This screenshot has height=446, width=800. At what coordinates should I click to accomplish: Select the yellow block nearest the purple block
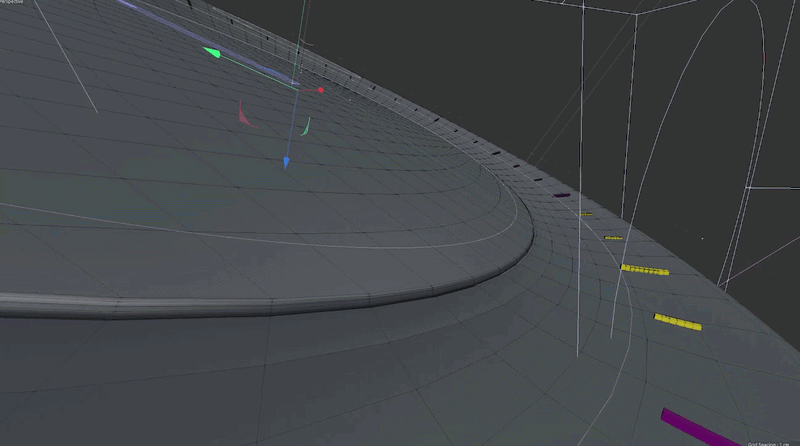coord(678,320)
